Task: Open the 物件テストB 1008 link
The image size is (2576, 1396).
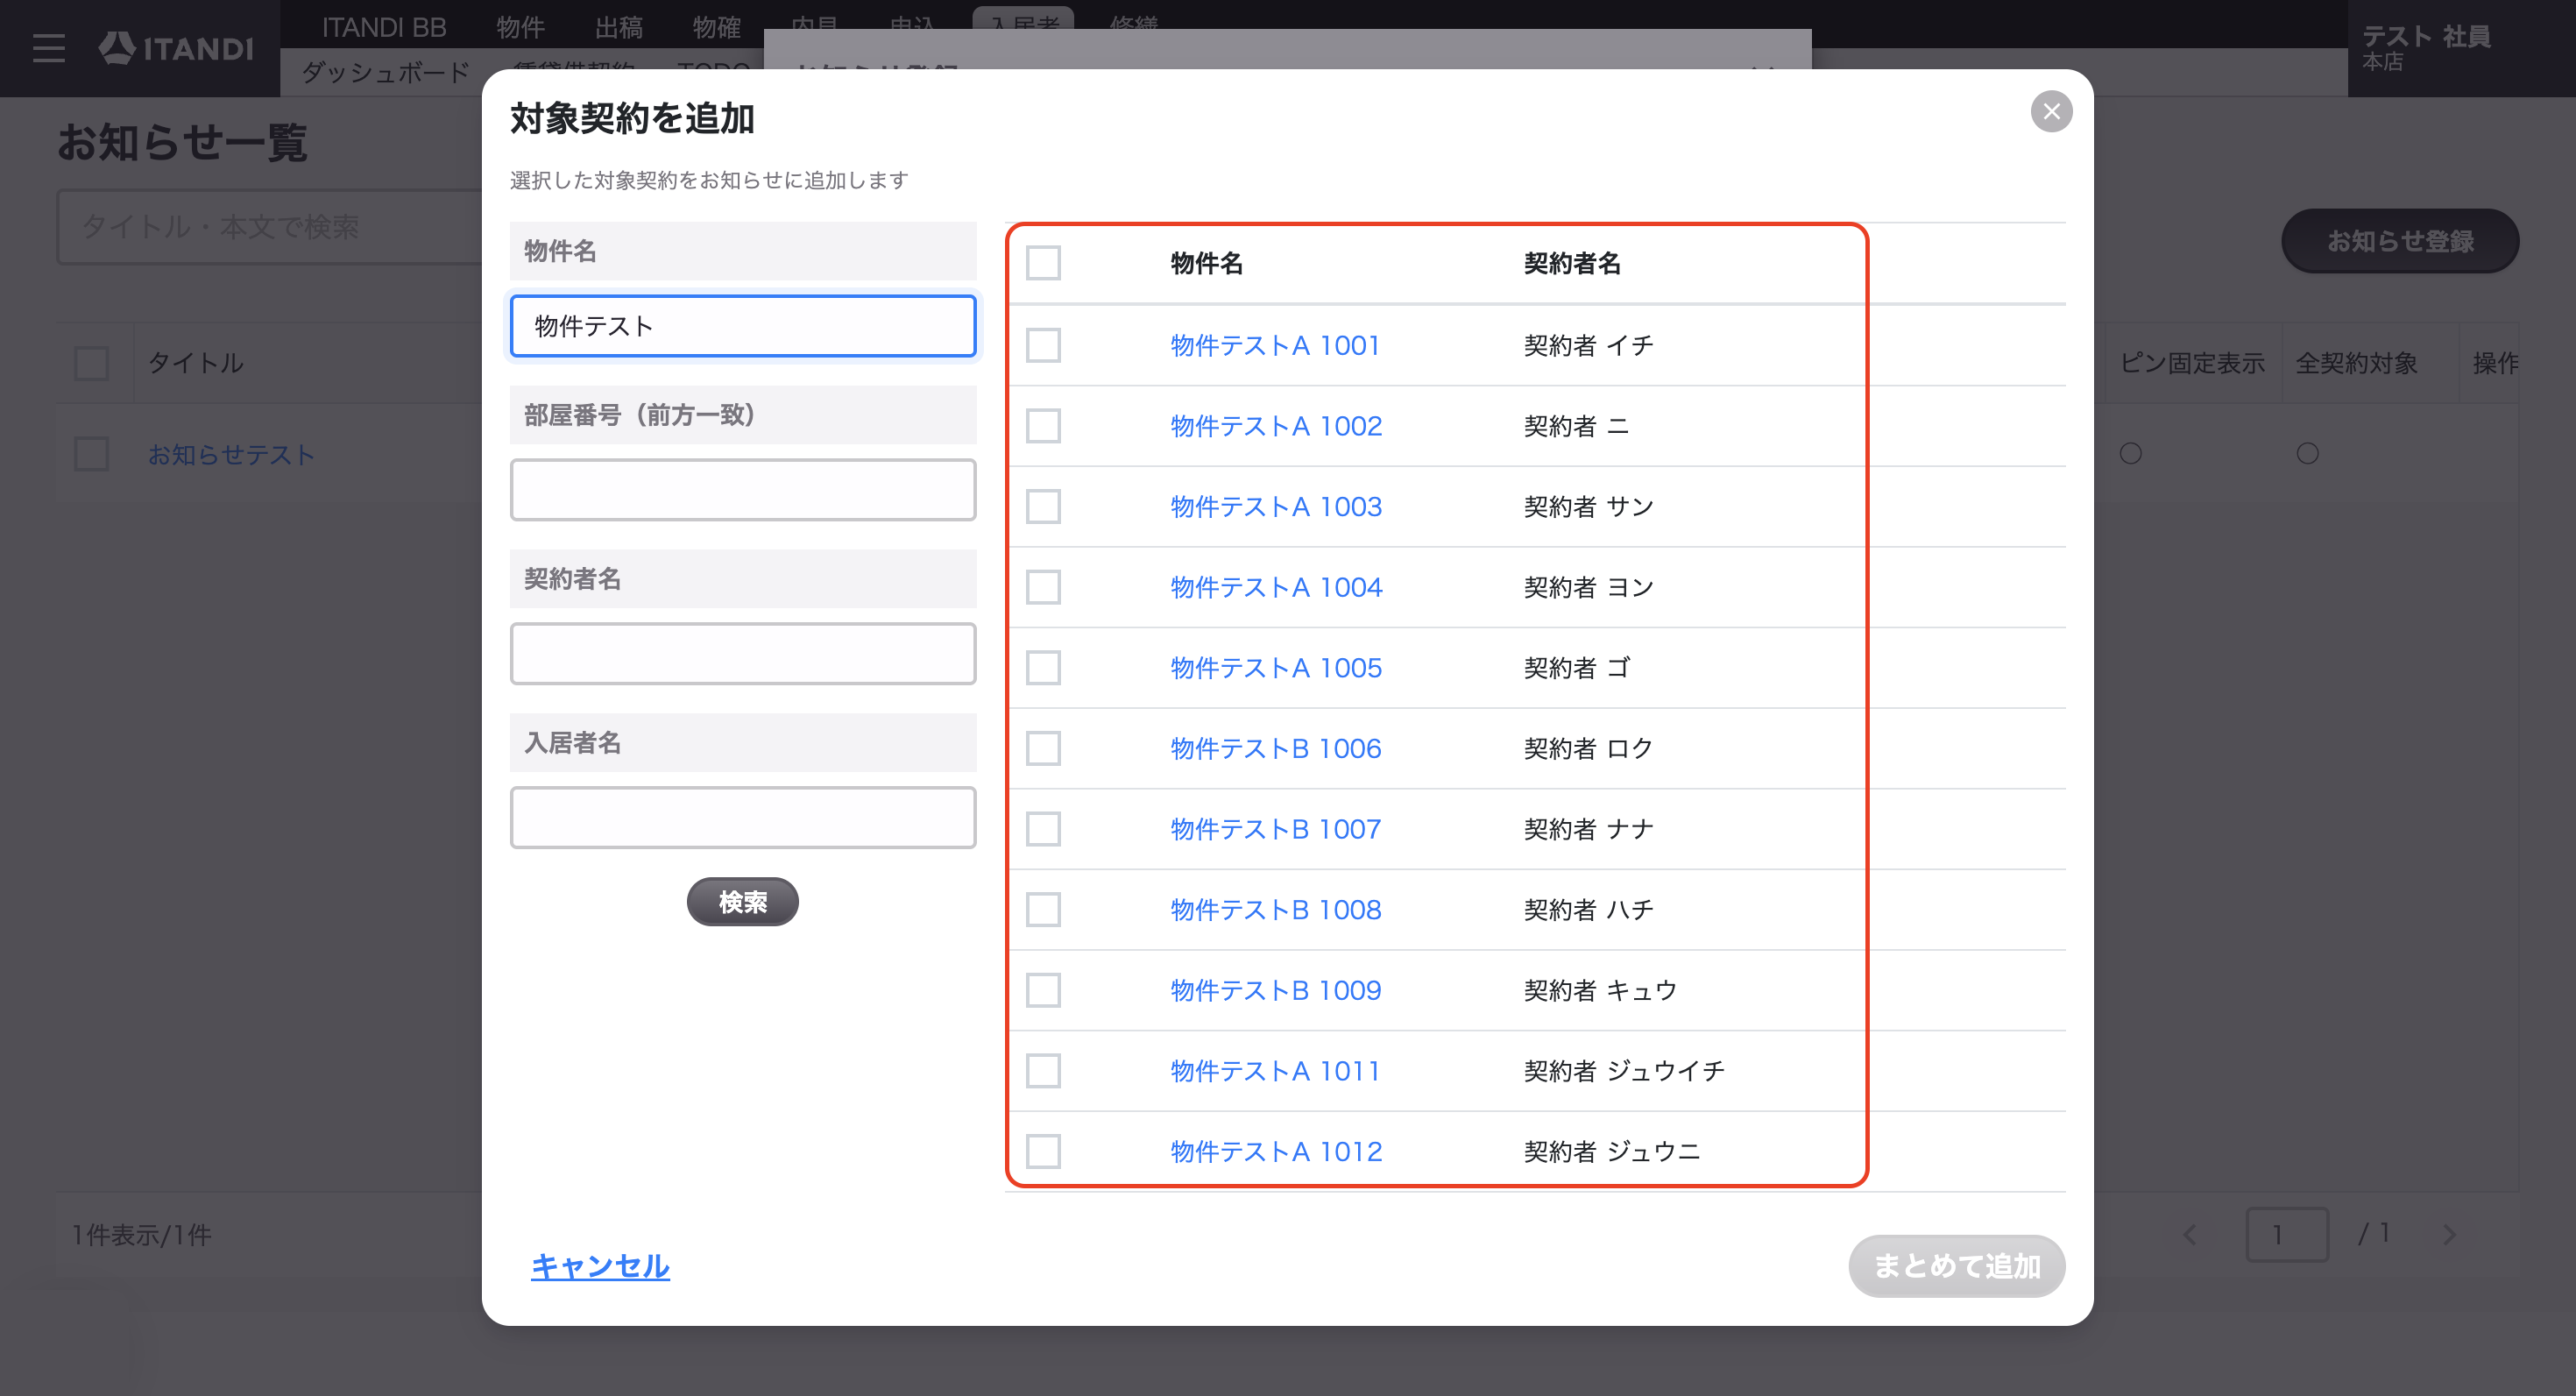Action: [1276, 910]
